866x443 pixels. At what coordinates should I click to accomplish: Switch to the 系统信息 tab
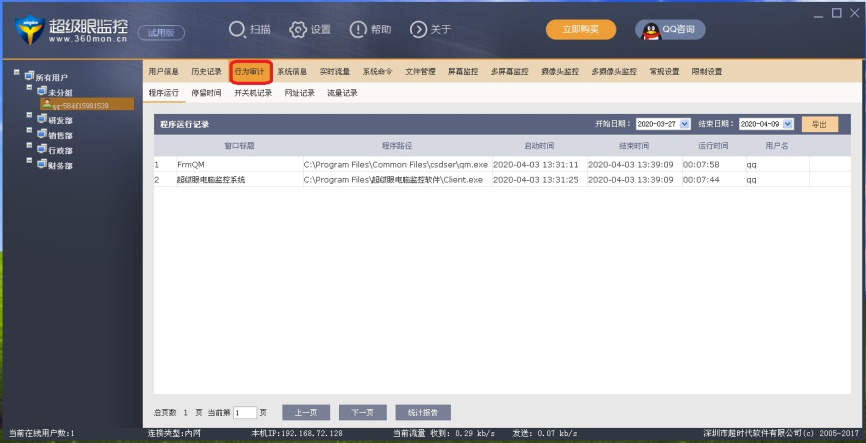(292, 71)
